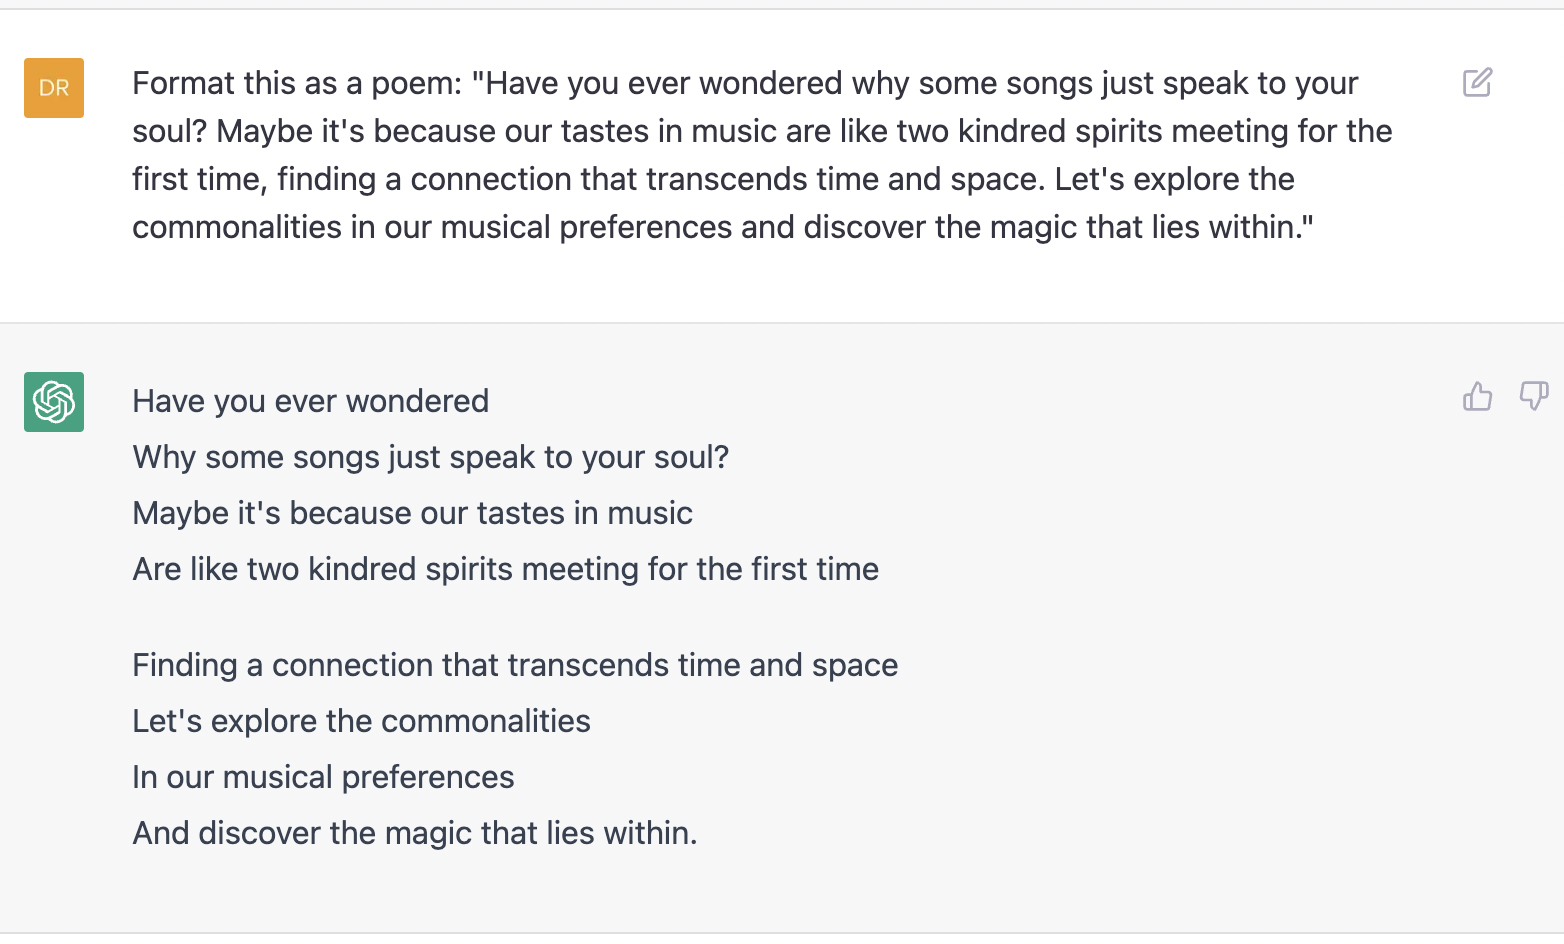Click the orange DR user avatar

click(x=54, y=88)
